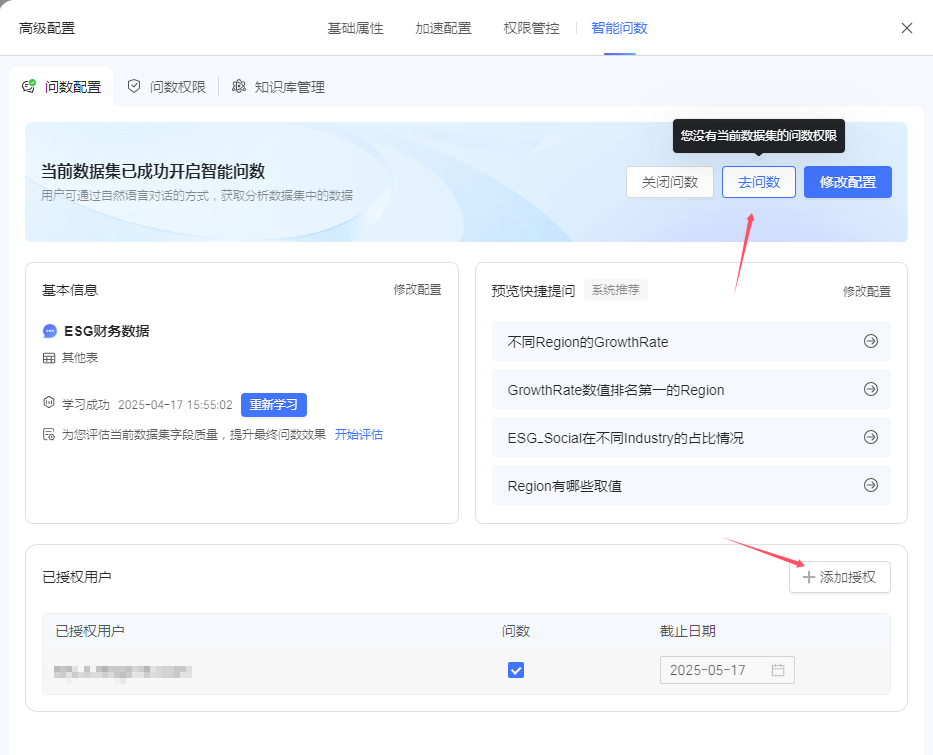Viewport: 933px width, 755px height.
Task: Click the 重新学习 button
Action: point(274,405)
